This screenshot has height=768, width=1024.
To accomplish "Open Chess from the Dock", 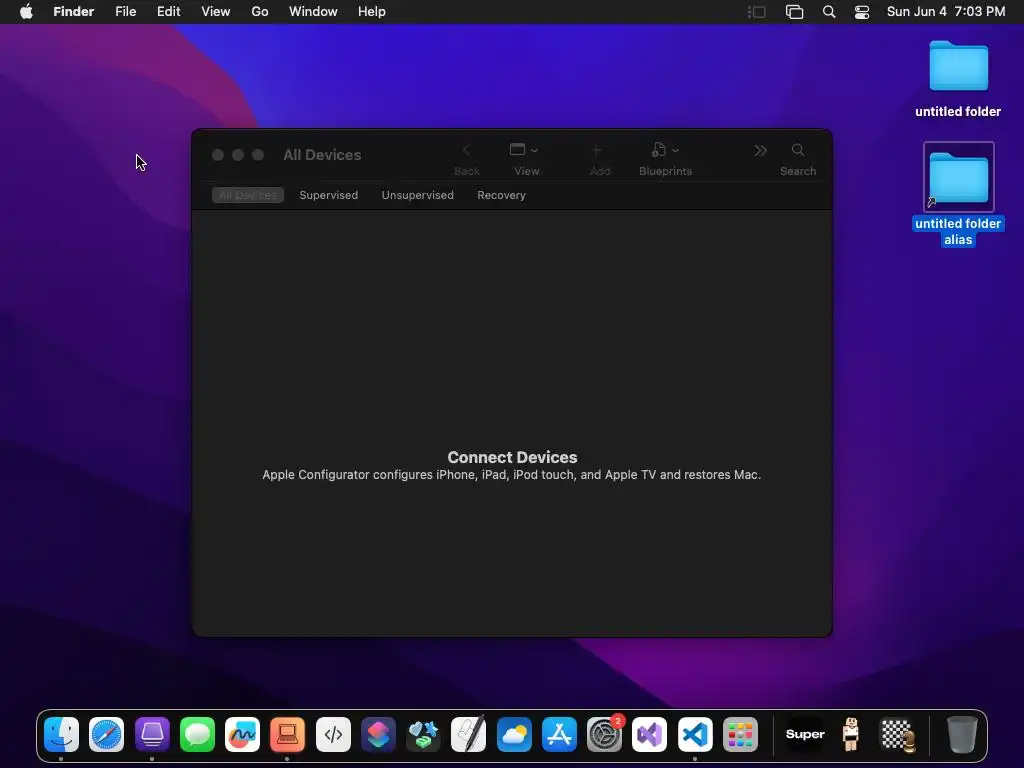I will [x=898, y=735].
